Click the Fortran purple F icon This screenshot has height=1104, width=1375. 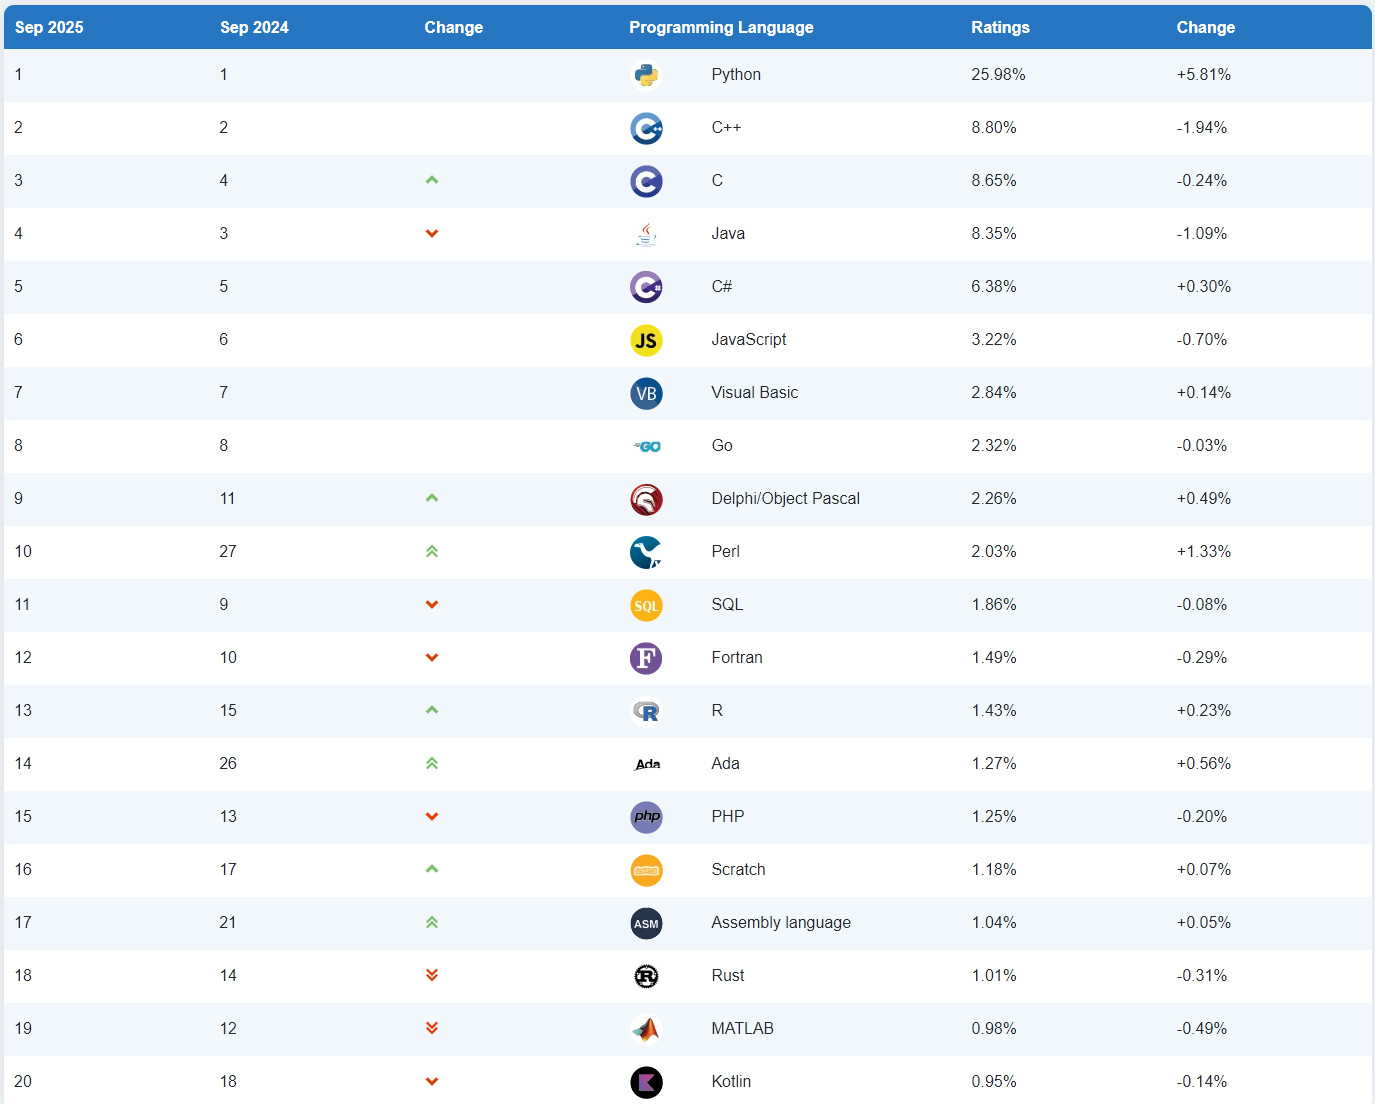(646, 658)
